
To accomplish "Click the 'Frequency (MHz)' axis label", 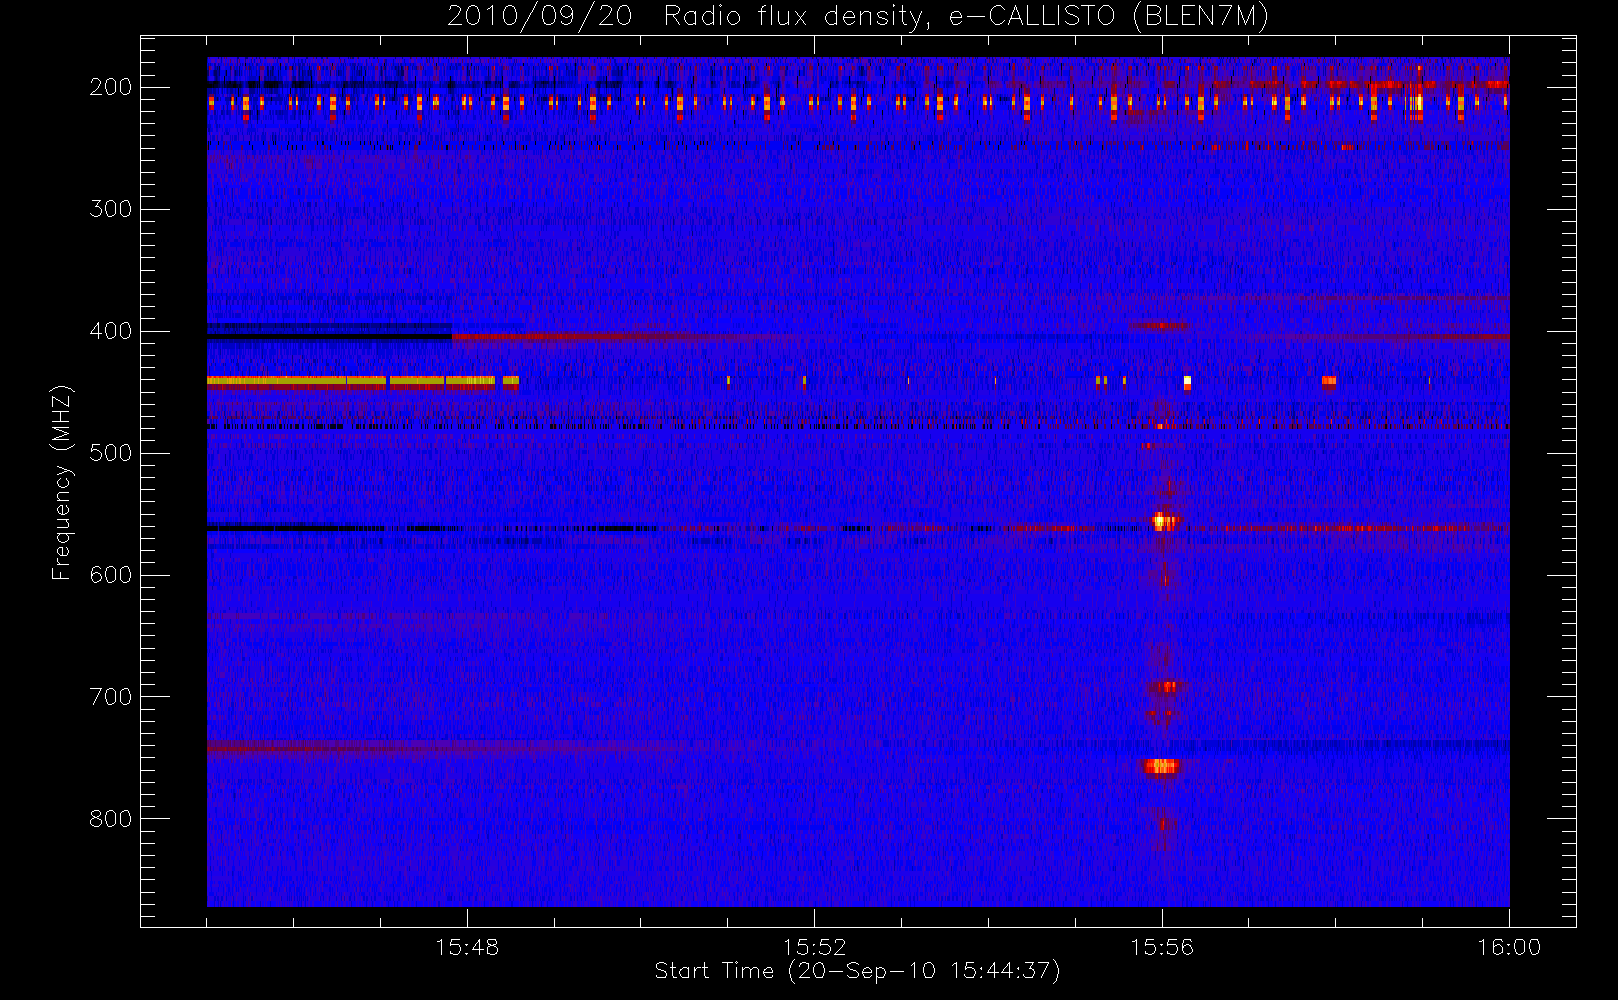I will [62, 482].
